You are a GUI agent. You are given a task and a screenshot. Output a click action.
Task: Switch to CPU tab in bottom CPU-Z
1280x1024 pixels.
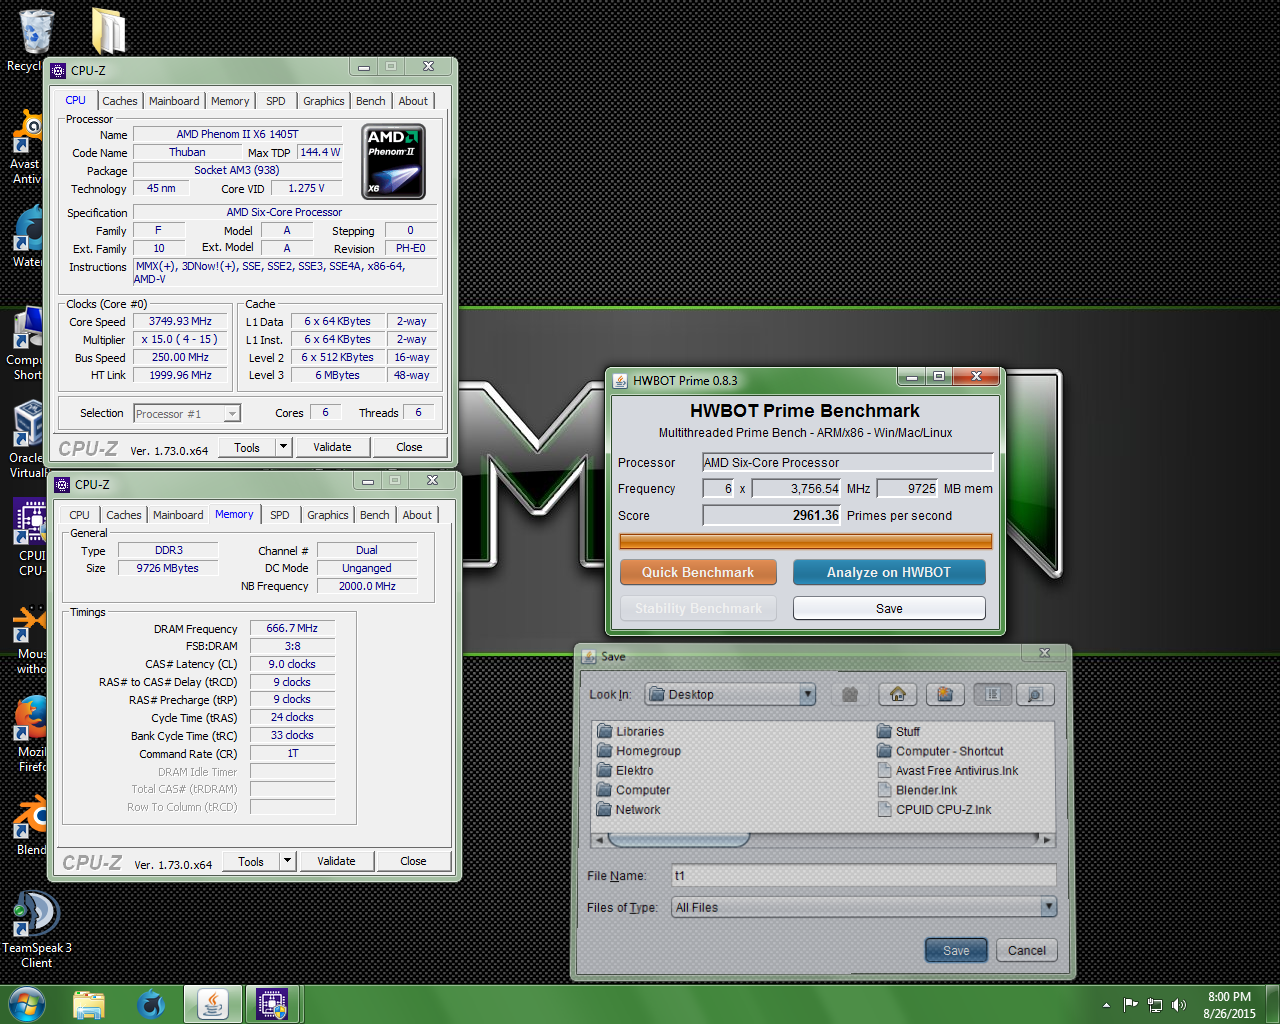point(80,515)
